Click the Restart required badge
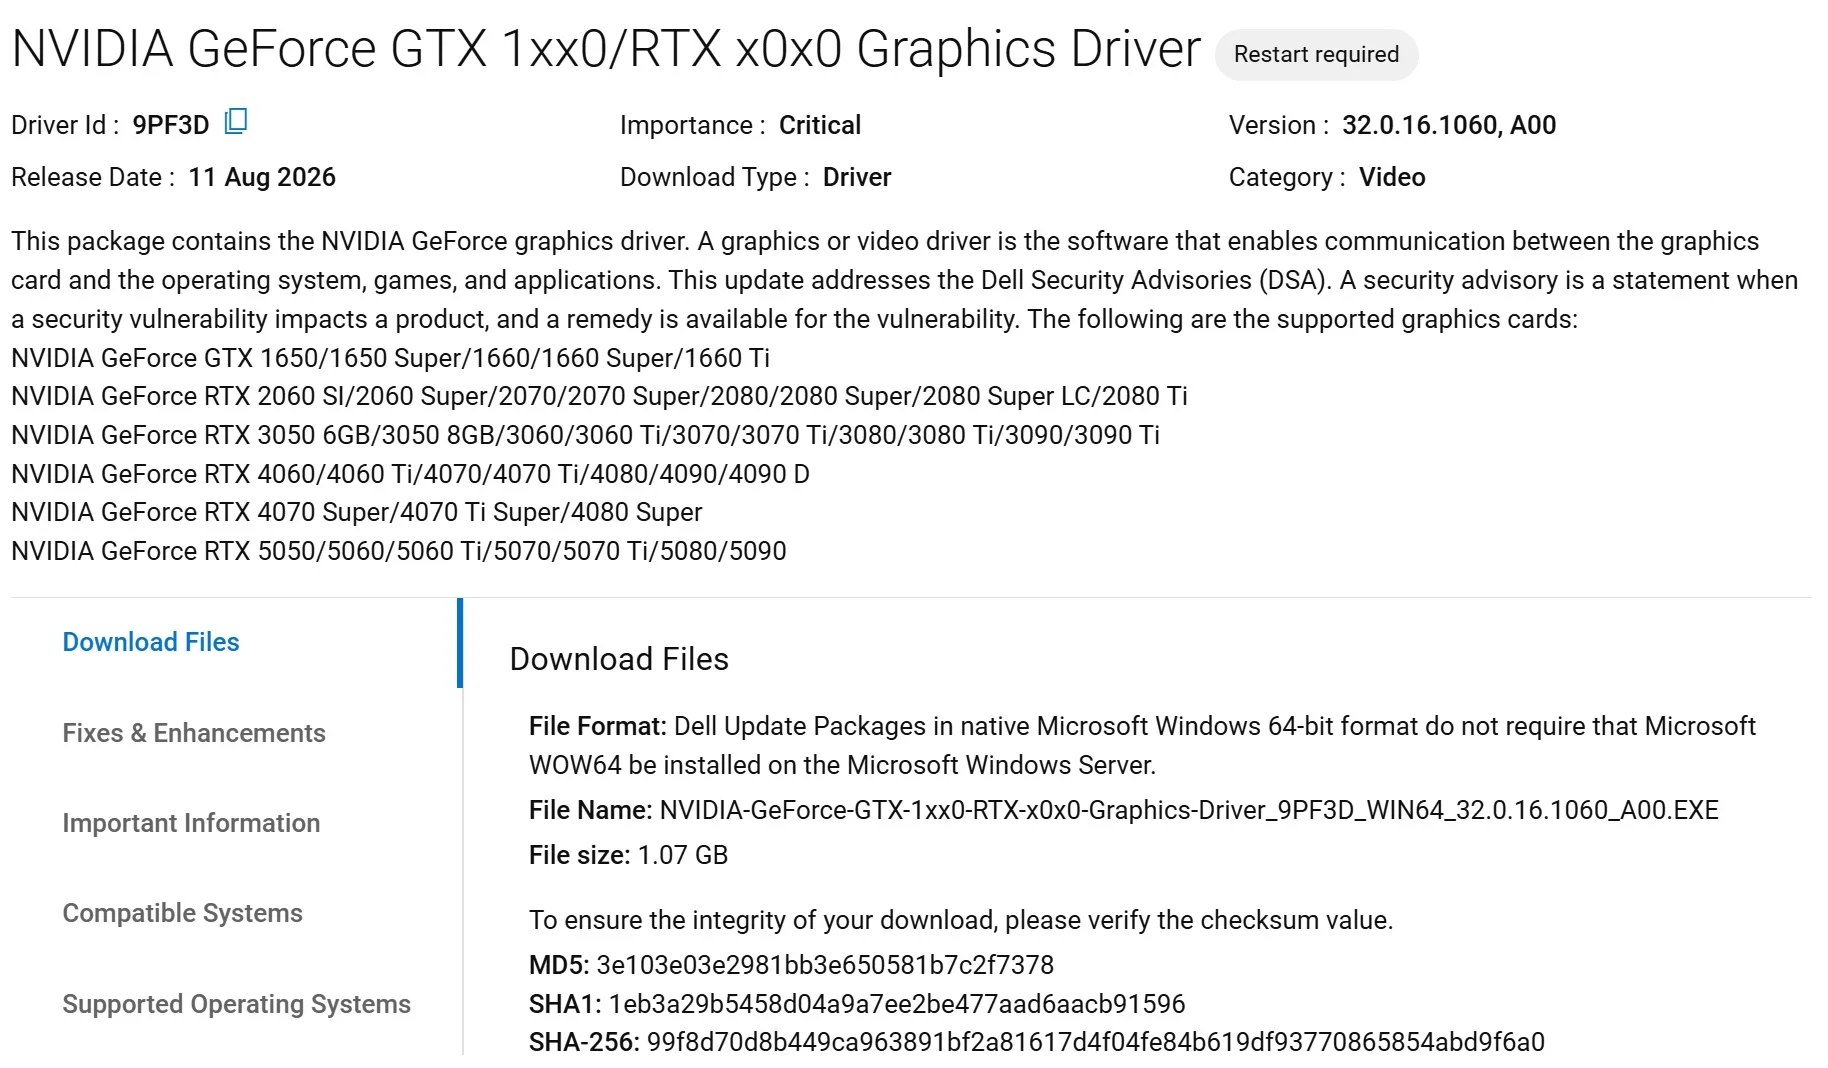The height and width of the screenshot is (1068, 1828). coord(1316,54)
